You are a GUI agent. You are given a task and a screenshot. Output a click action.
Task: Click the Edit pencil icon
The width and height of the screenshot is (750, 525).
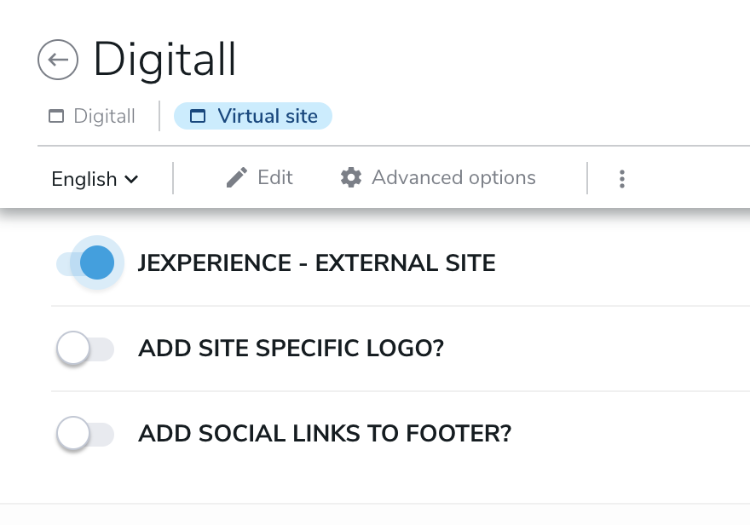click(x=237, y=177)
